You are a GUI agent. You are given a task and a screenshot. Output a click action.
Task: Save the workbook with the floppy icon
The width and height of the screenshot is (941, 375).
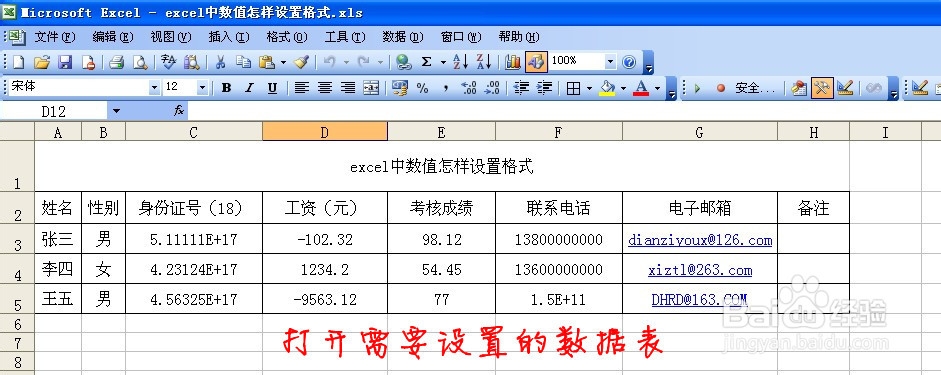[65, 62]
